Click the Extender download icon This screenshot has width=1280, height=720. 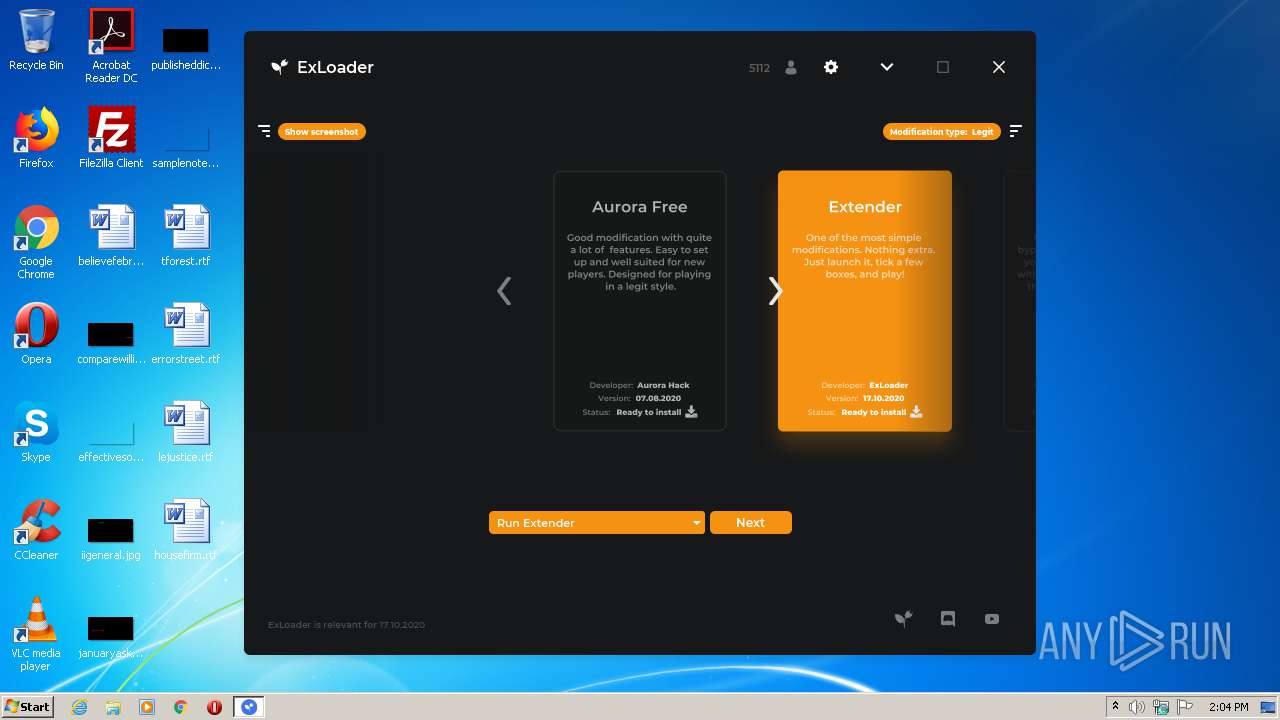point(916,411)
